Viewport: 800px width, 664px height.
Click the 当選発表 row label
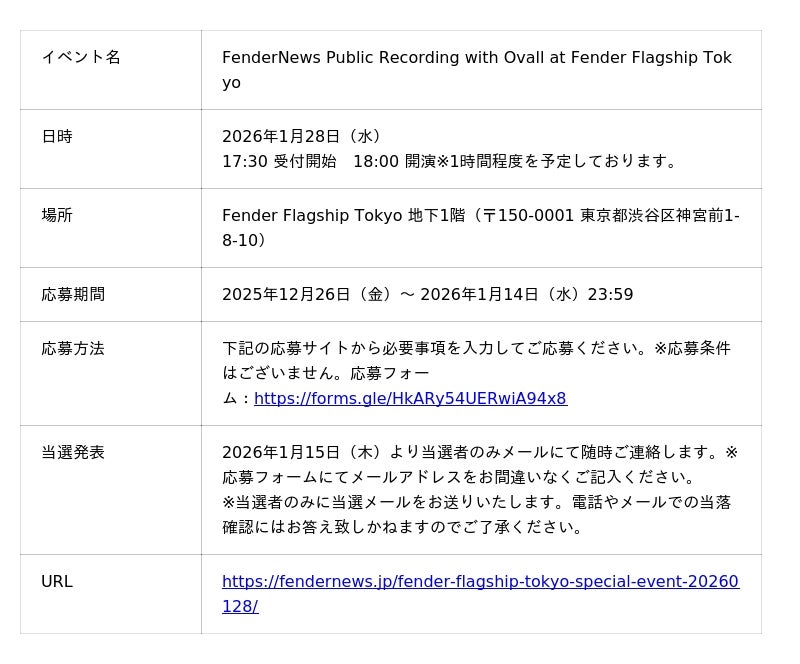[x=73, y=452]
